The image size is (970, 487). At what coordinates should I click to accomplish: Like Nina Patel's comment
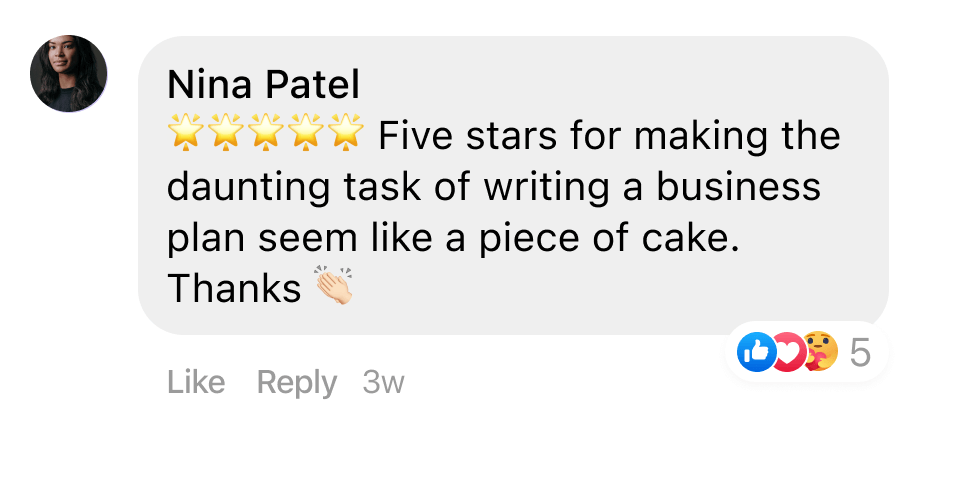[x=196, y=382]
